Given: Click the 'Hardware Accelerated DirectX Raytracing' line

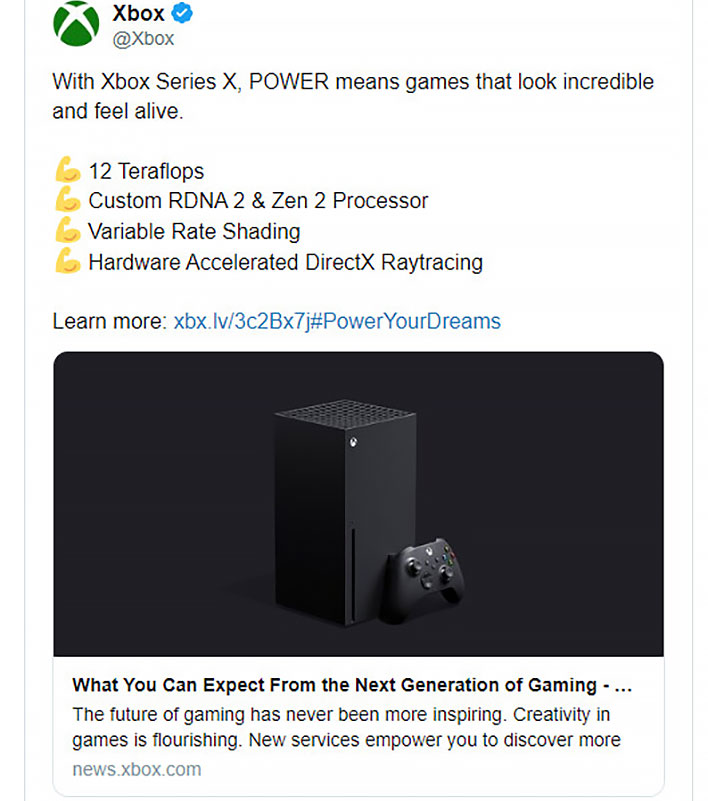Looking at the screenshot, I should click(x=286, y=263).
